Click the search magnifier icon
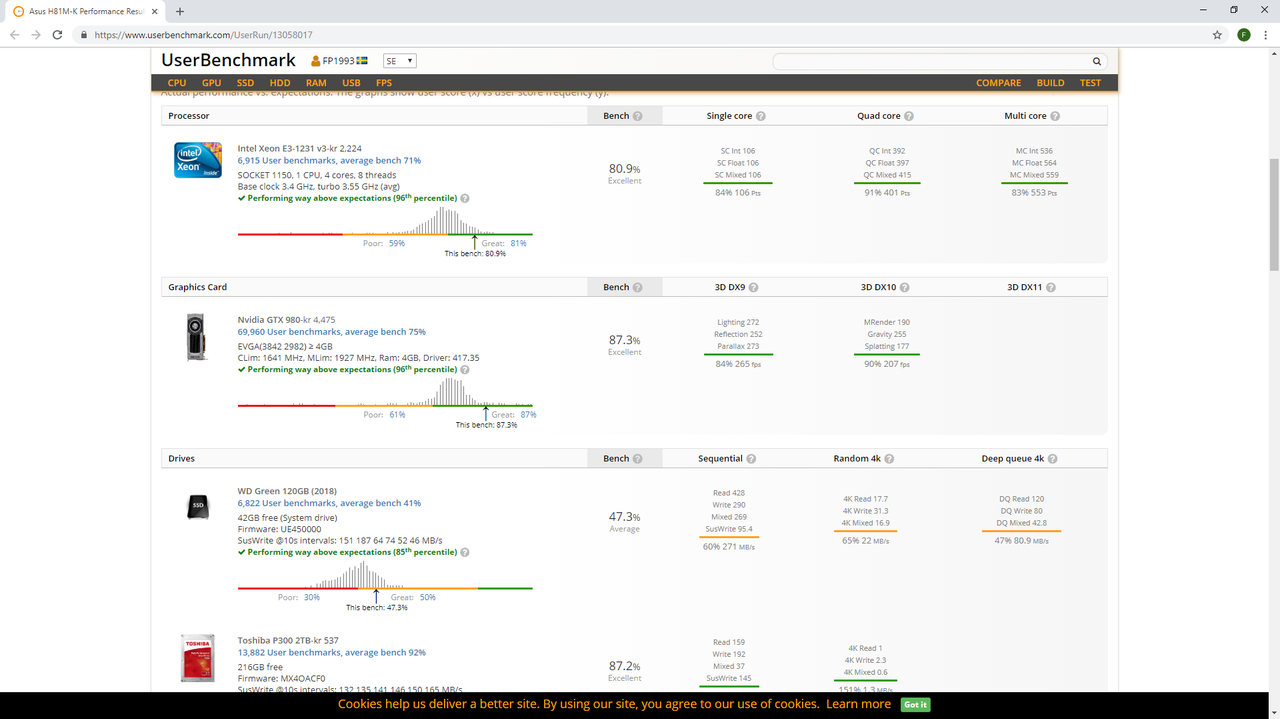1280x719 pixels. (1097, 61)
